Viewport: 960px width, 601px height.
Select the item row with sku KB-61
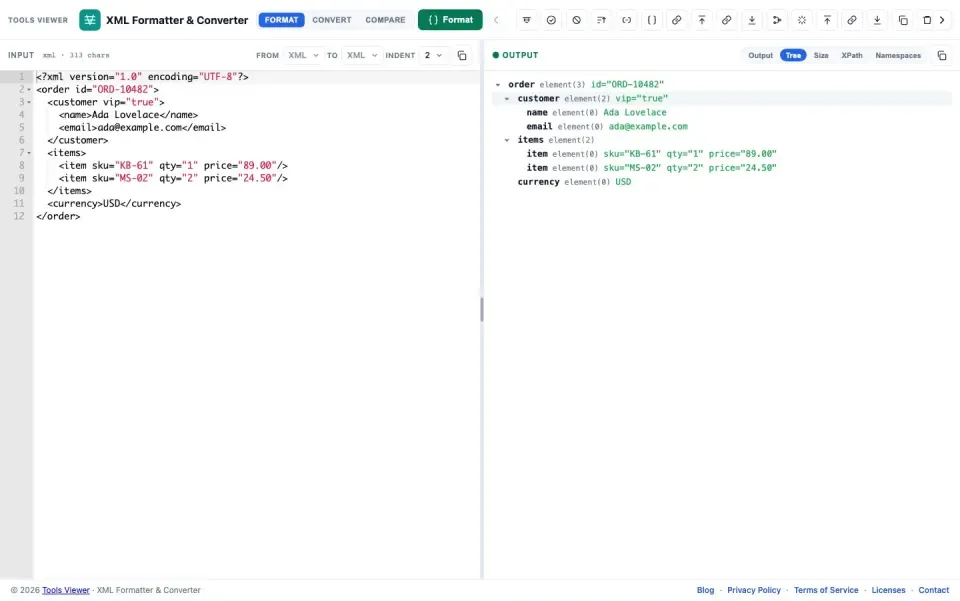tap(722, 154)
